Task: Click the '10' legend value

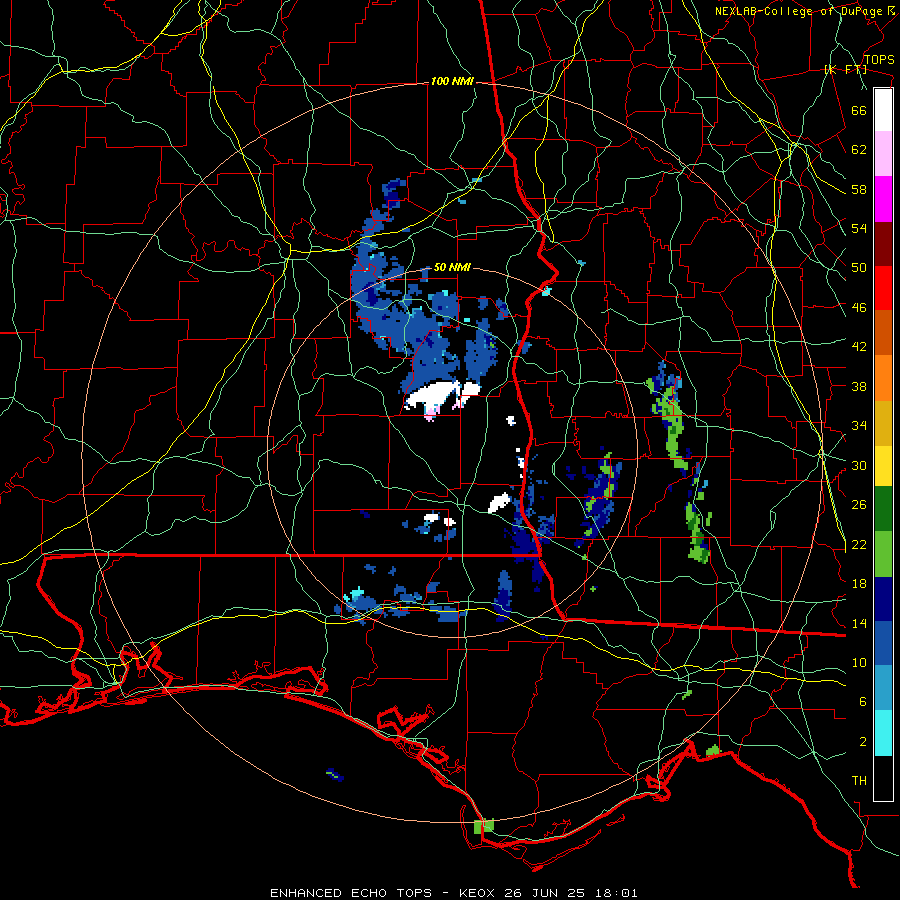Action: tap(859, 662)
